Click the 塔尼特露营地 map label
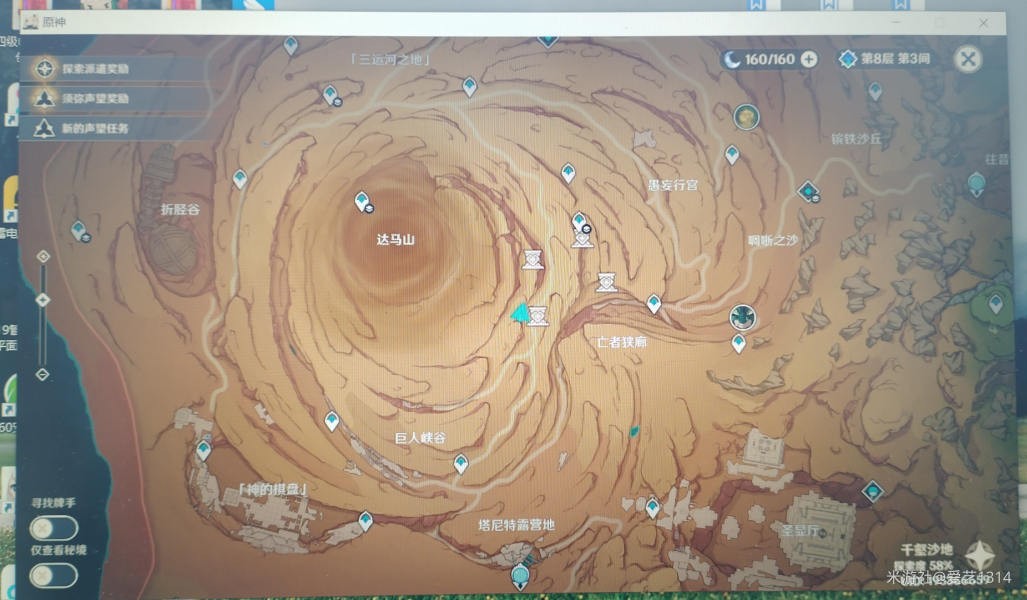 516,525
